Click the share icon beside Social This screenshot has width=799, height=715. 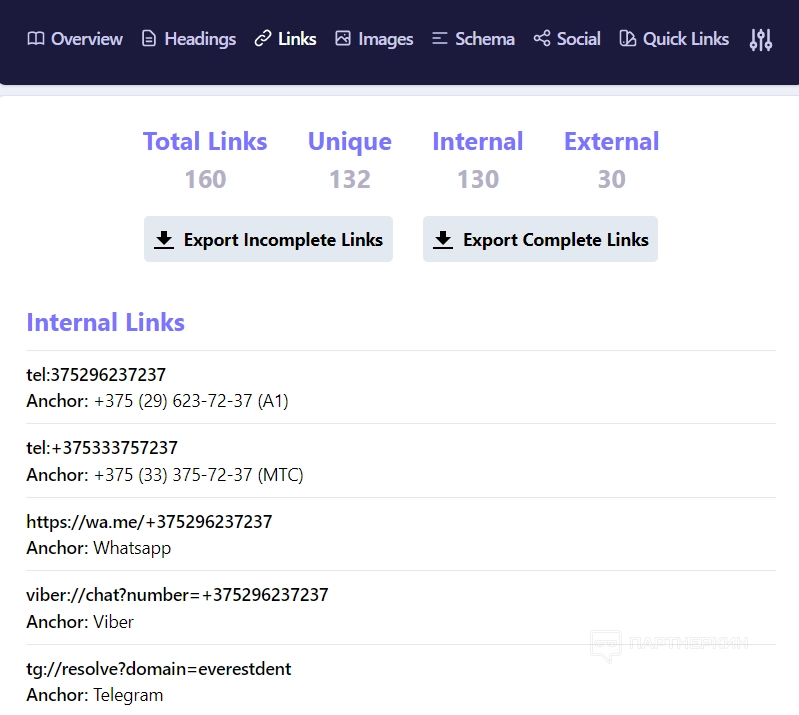pos(542,39)
